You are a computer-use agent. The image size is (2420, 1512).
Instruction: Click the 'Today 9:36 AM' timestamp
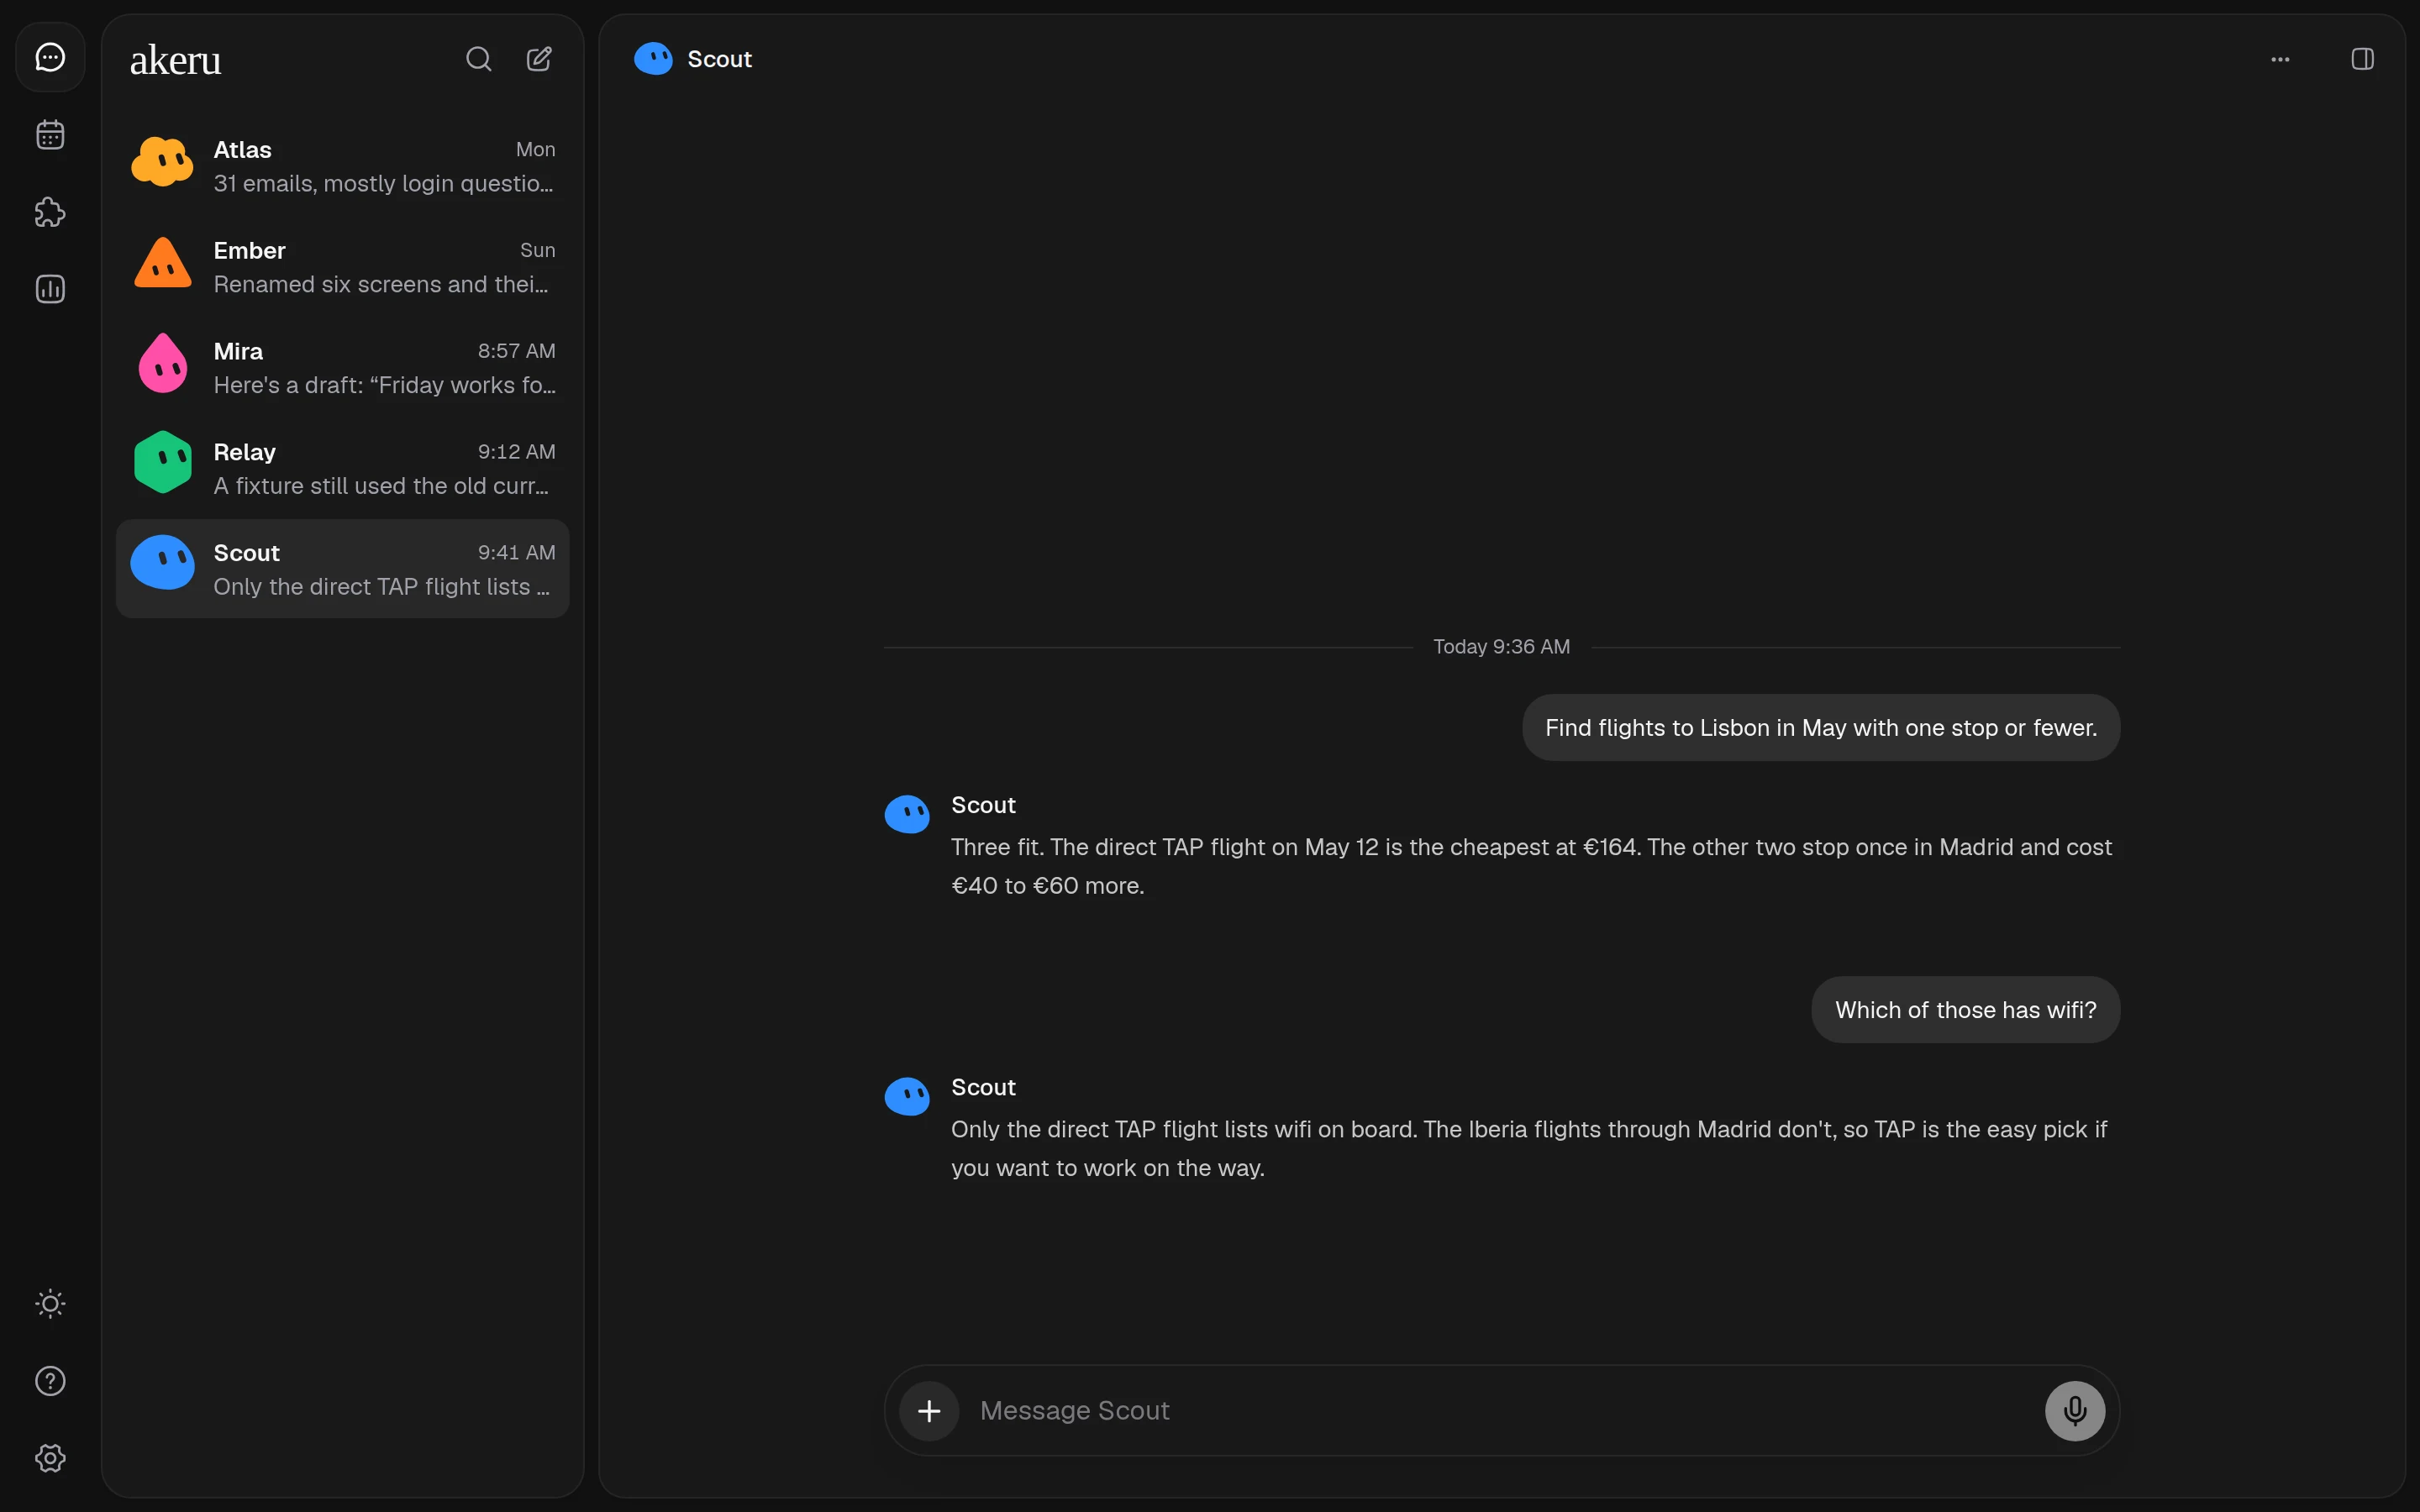tap(1501, 647)
